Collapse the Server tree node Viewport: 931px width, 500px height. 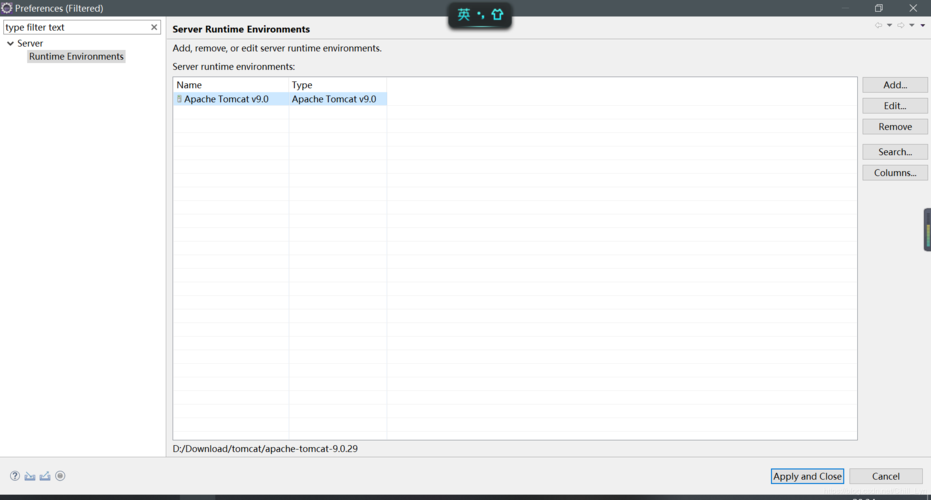pyautogui.click(x=10, y=43)
